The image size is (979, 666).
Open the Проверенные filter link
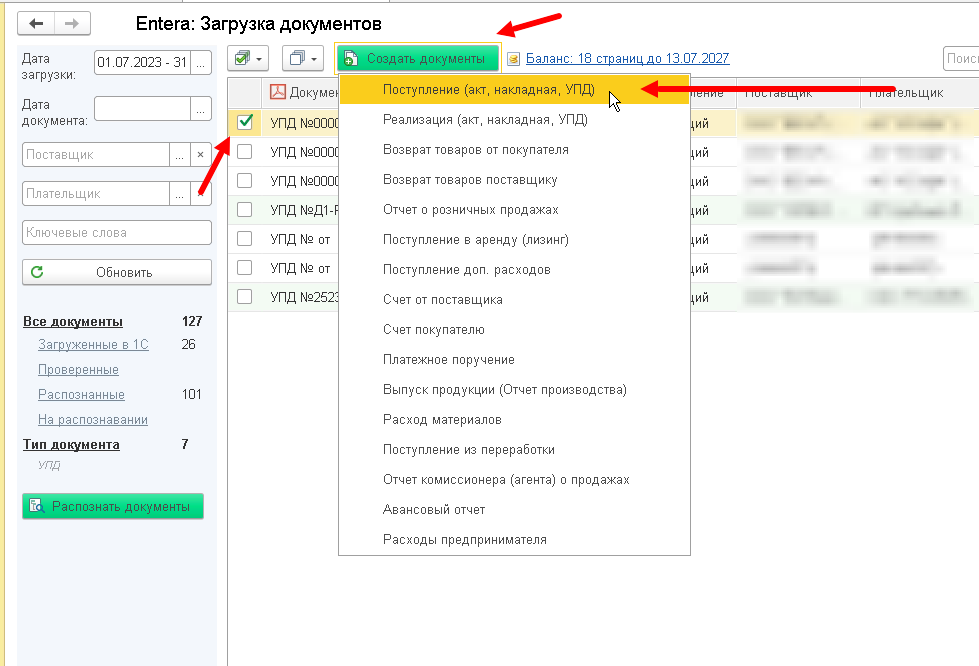point(78,370)
